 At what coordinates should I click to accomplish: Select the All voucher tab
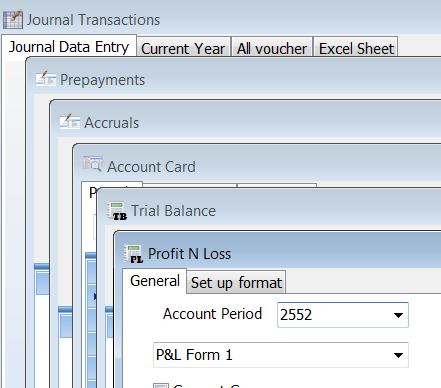(272, 49)
